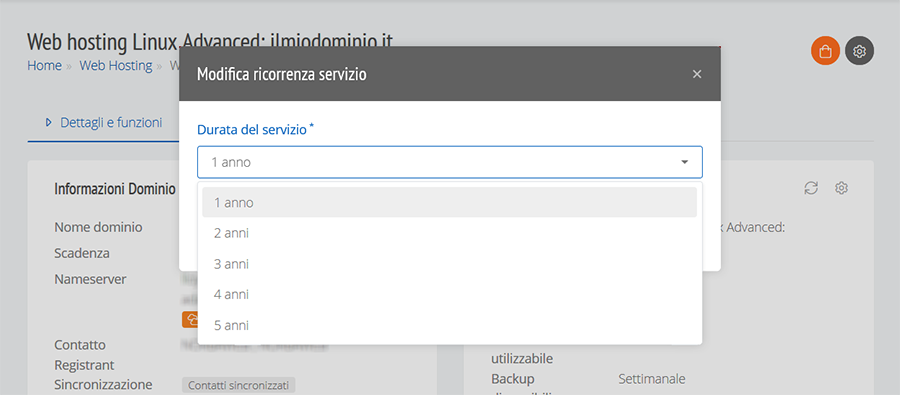Pick the 5 anni option
This screenshot has height=395, width=900.
coord(449,326)
